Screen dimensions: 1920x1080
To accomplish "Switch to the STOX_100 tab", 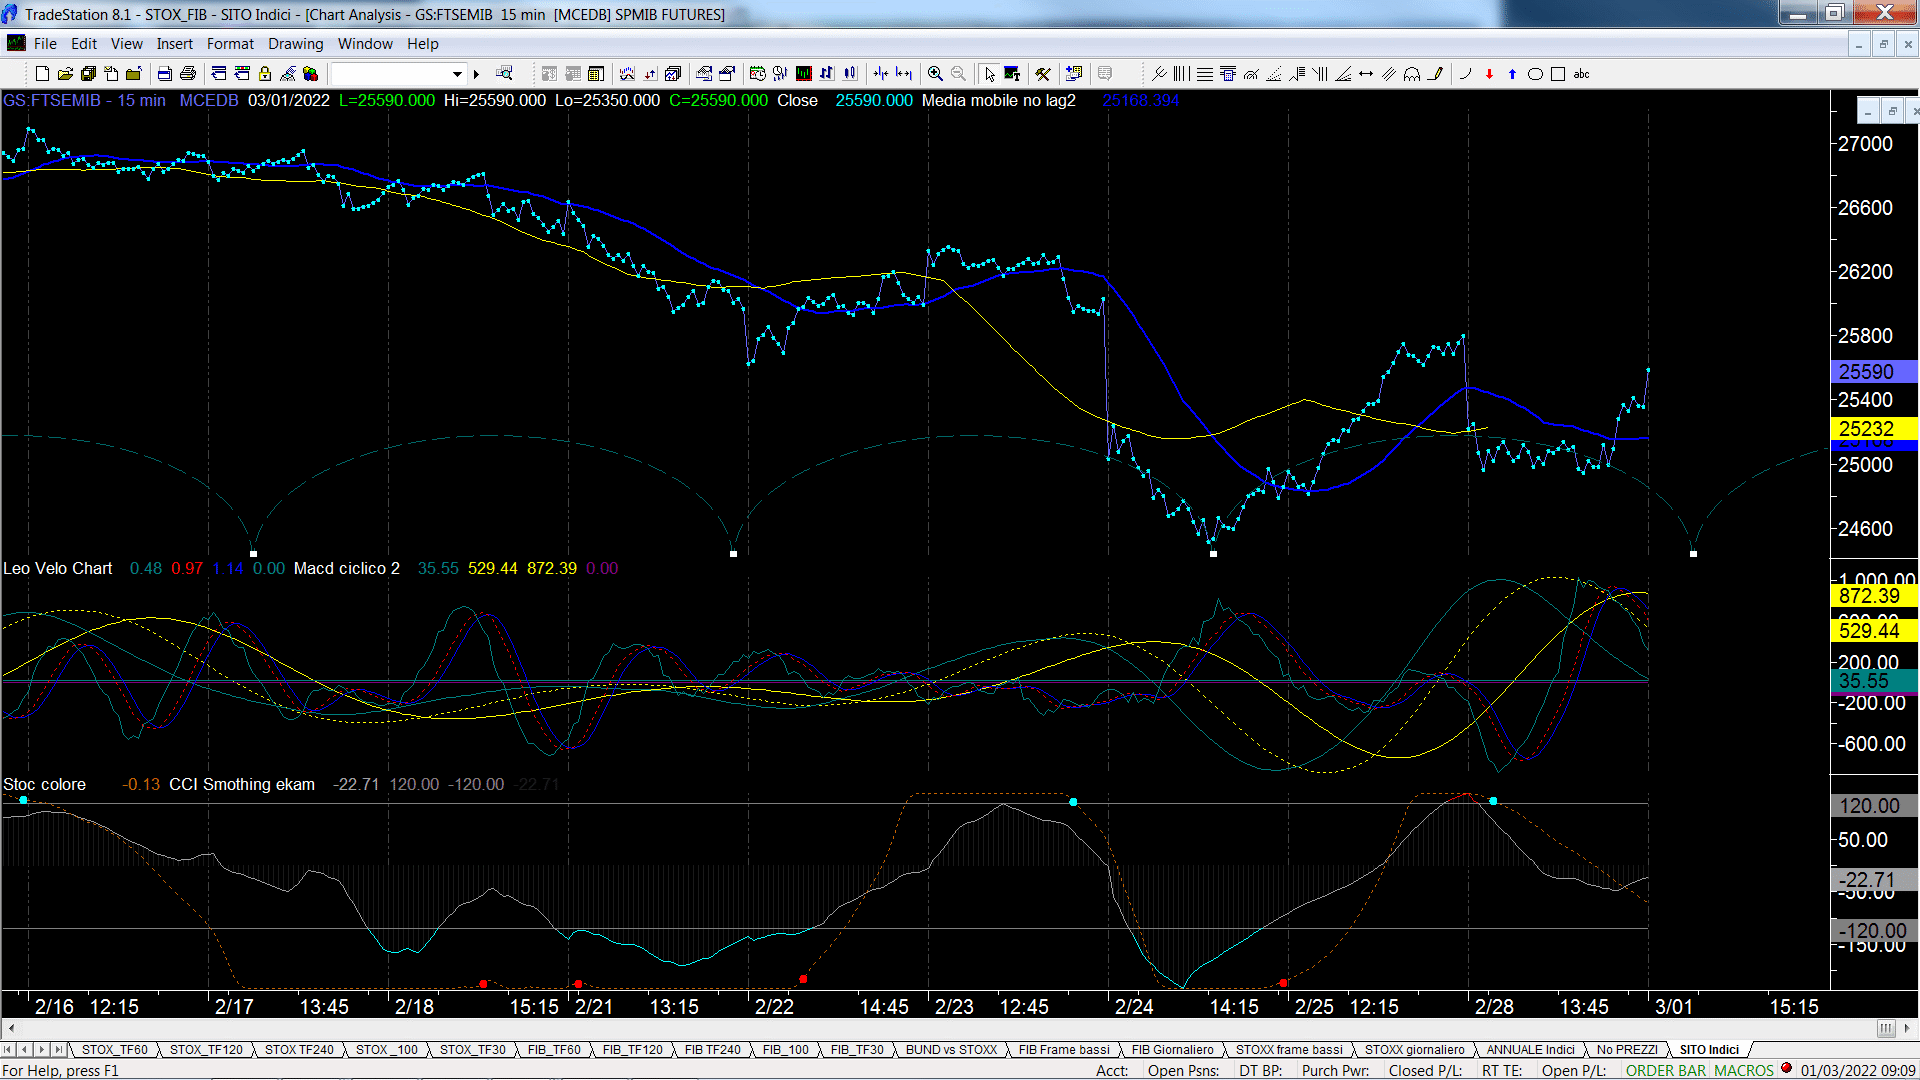I will tap(387, 1050).
